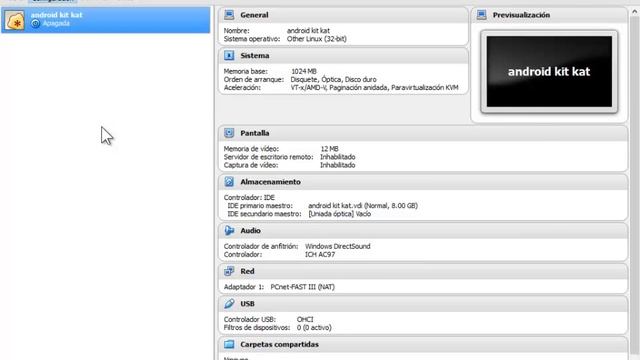Screen dimensions: 640x360
Task: Click the 'OHCI' USB controller value
Action: pyautogui.click(x=305, y=320)
